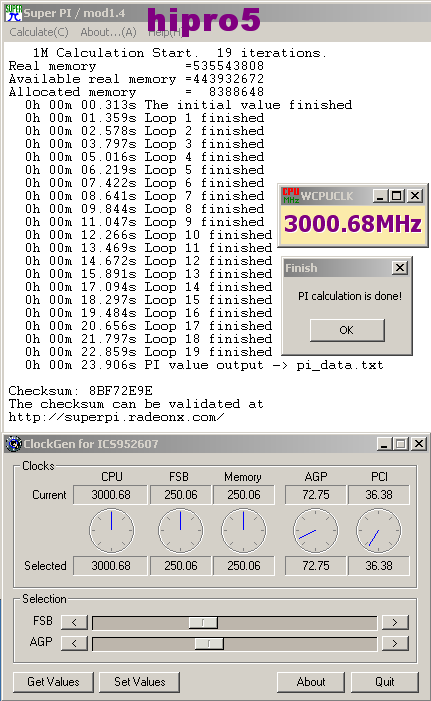Click the Selected CPU 3000.68 field
Image resolution: width=431 pixels, height=701 pixels.
[110, 566]
